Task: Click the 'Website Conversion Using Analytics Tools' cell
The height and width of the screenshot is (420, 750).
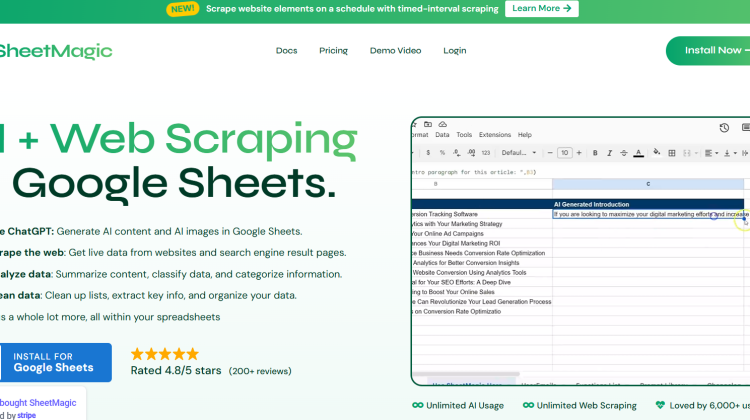Action: point(482,273)
